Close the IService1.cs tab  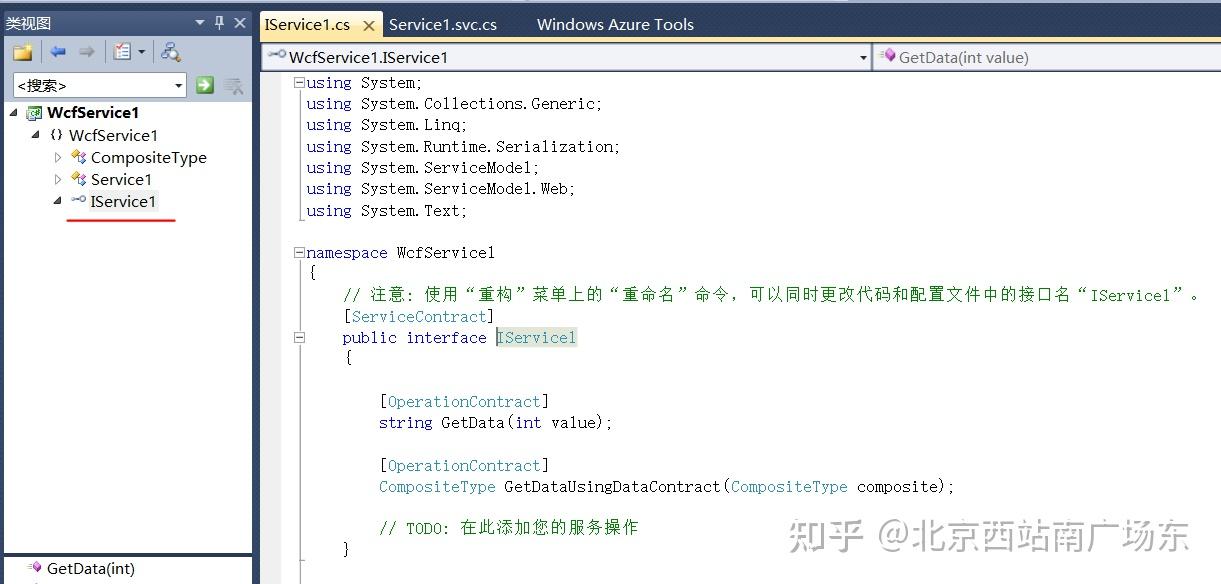[369, 27]
